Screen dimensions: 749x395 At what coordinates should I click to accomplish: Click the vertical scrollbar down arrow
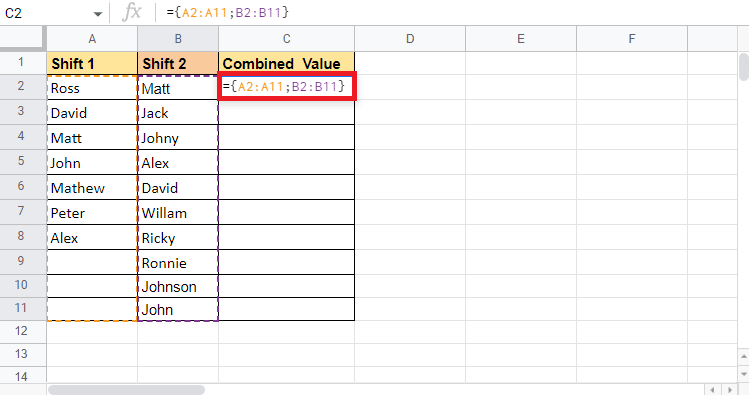point(743,374)
